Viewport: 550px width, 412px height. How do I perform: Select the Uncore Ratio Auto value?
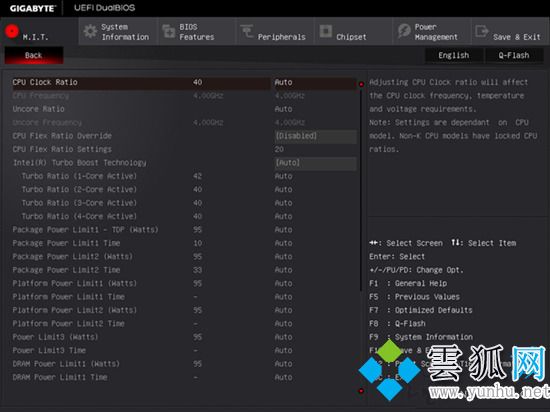(283, 109)
